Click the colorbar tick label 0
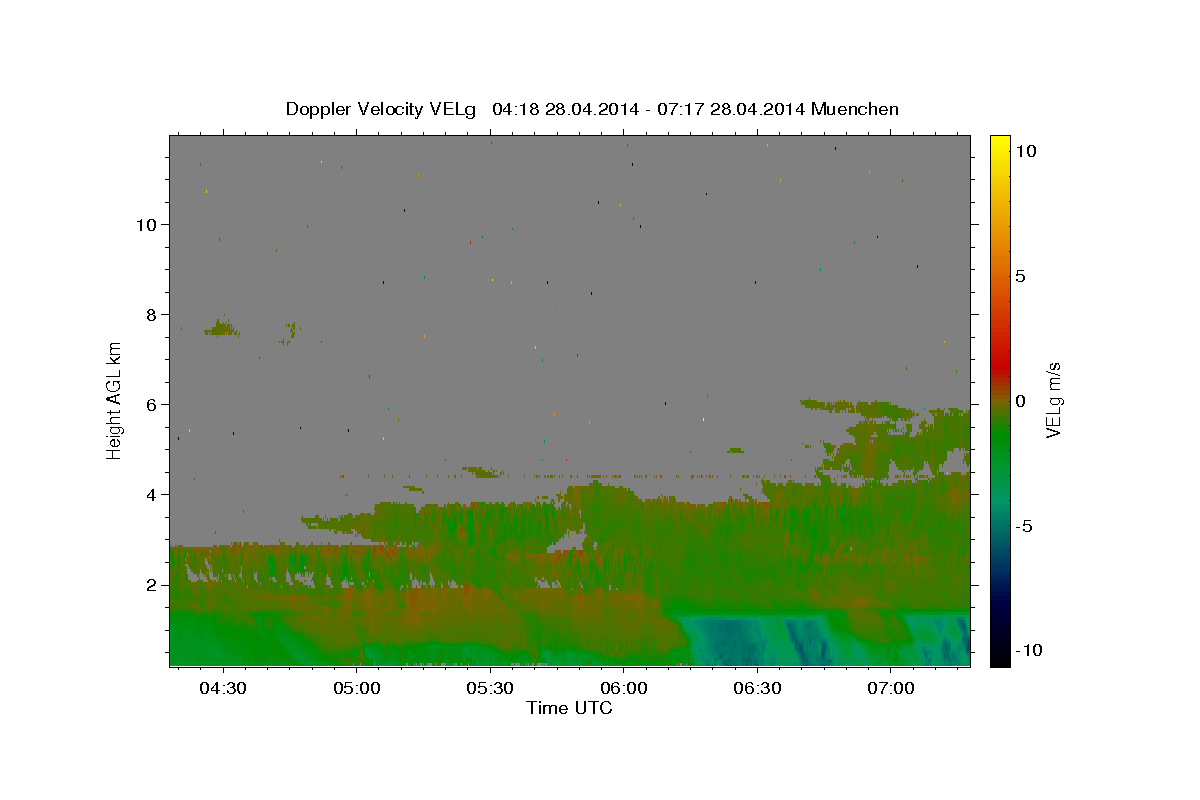 click(x=1020, y=401)
